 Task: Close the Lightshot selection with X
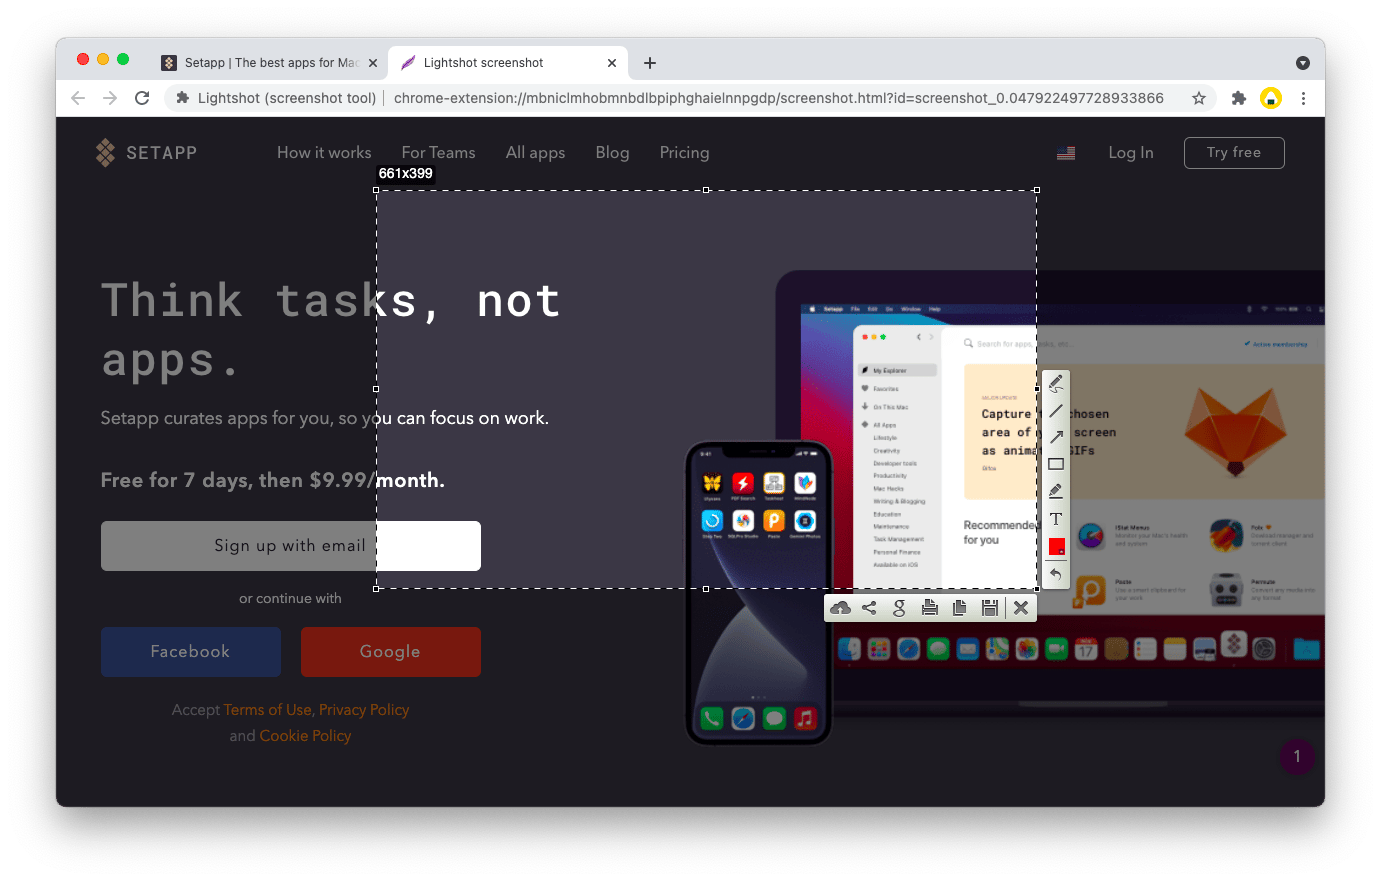coord(1021,608)
